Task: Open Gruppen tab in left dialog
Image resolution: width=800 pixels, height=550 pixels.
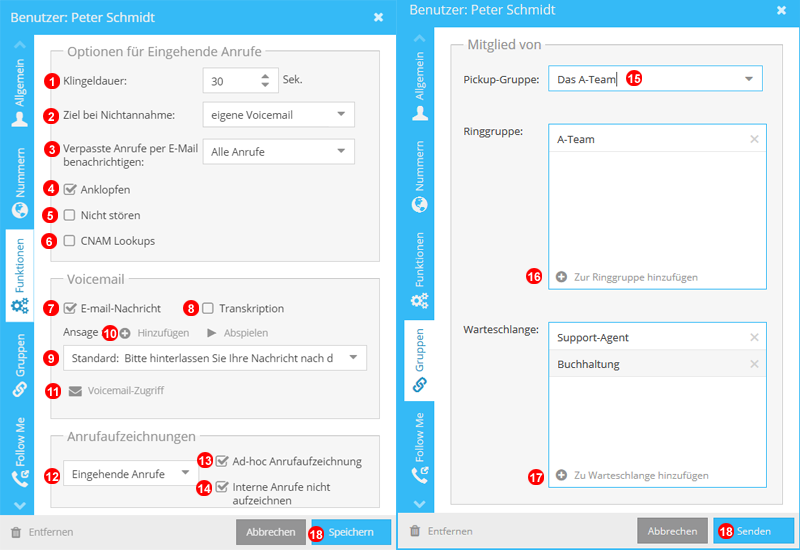Action: coord(19,365)
